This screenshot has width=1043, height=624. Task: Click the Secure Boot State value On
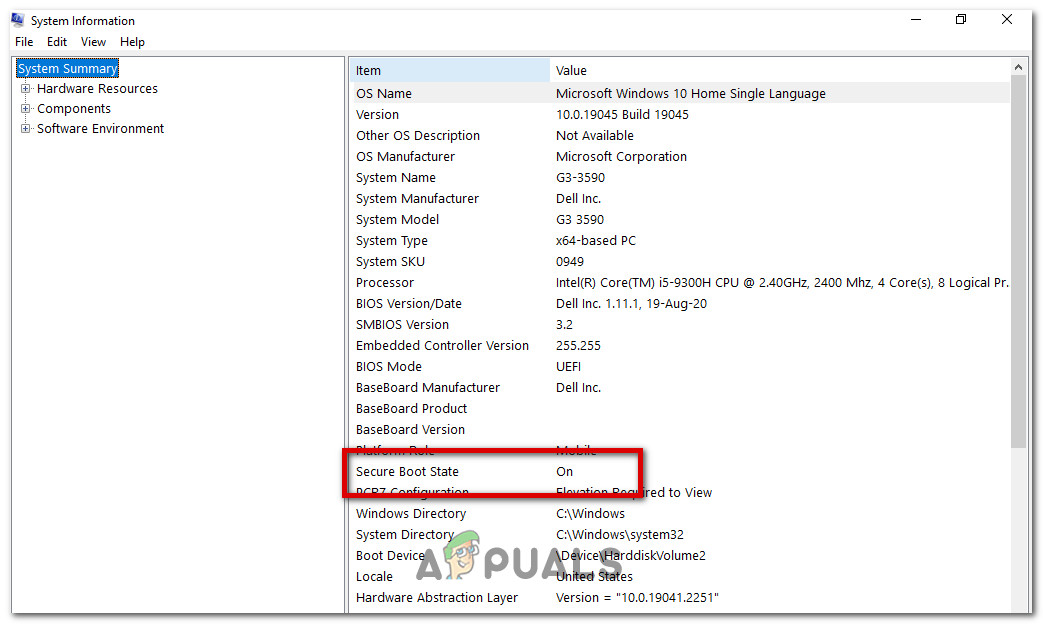[x=564, y=472]
